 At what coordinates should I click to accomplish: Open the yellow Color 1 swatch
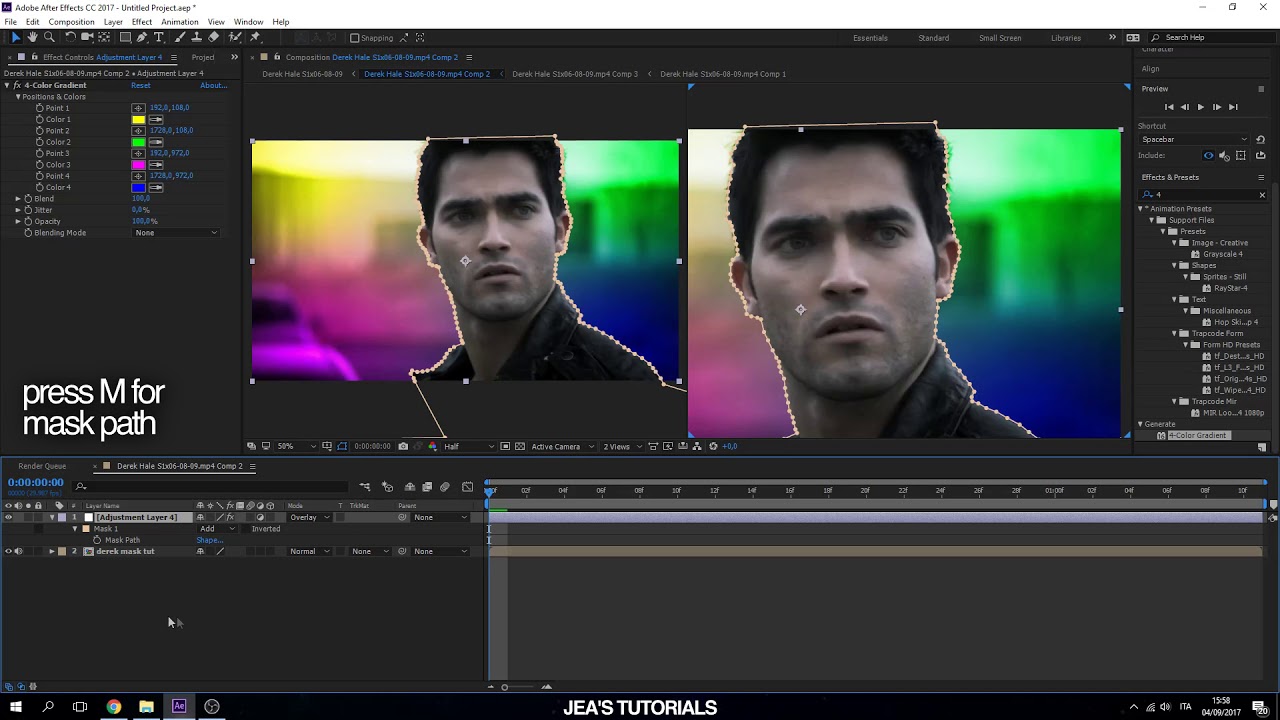tap(138, 119)
